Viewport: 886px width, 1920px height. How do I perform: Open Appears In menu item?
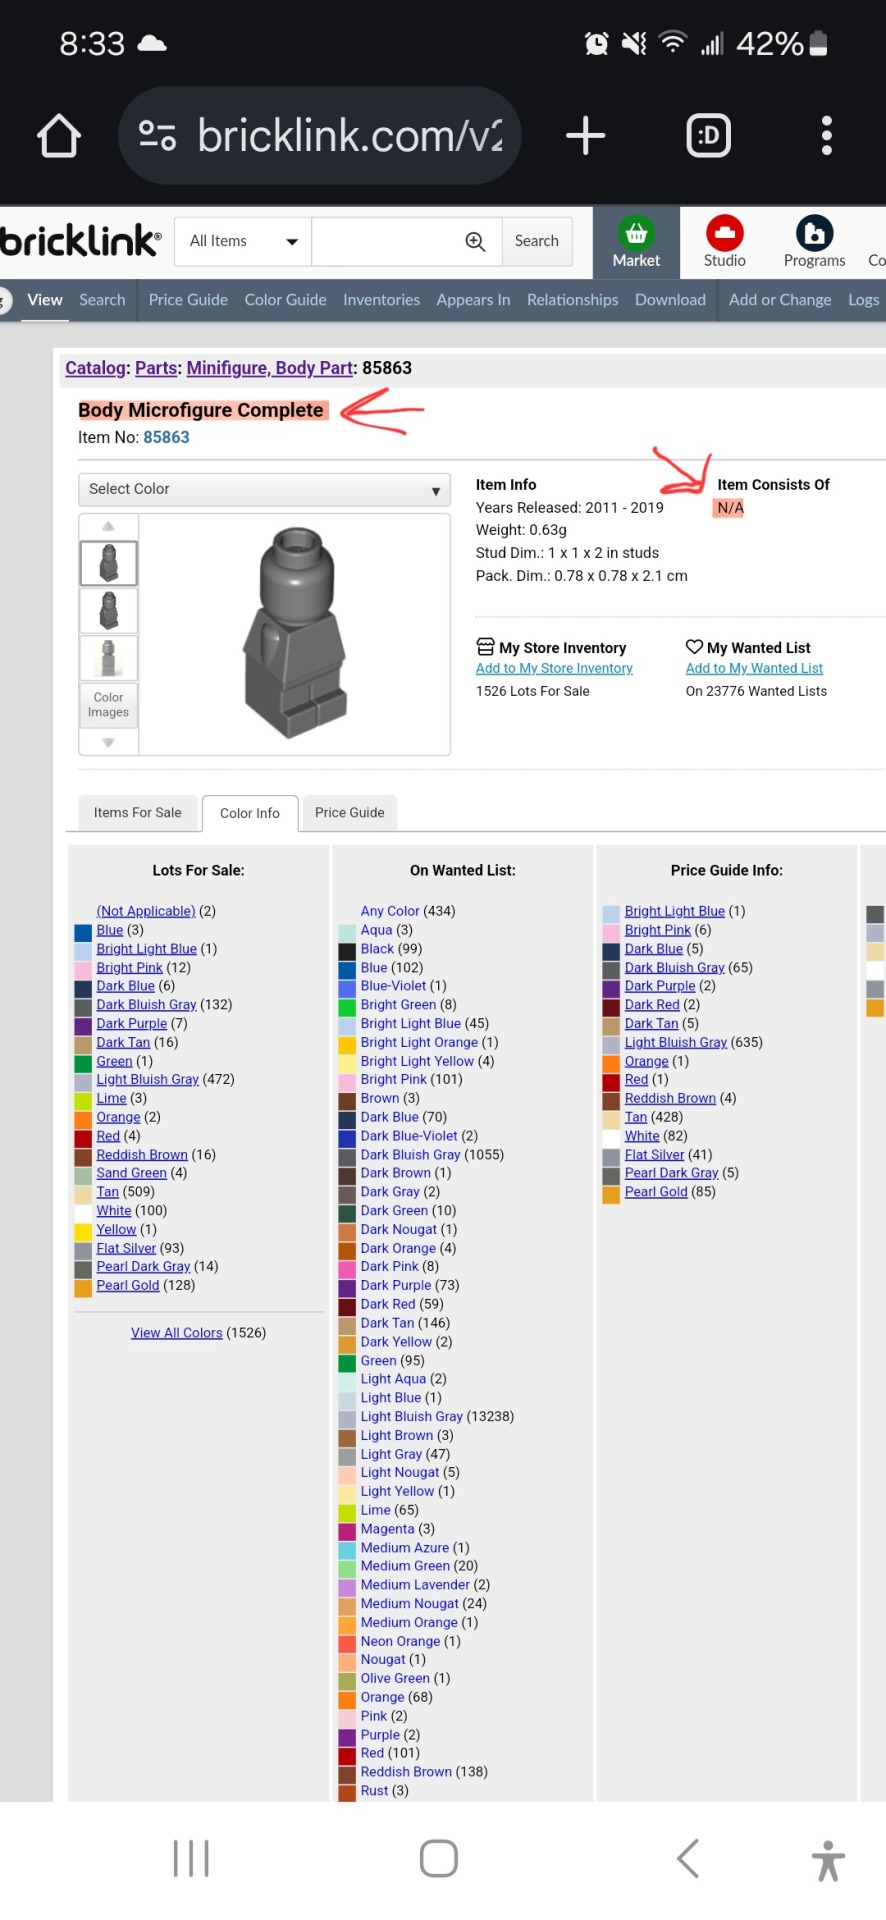[473, 300]
